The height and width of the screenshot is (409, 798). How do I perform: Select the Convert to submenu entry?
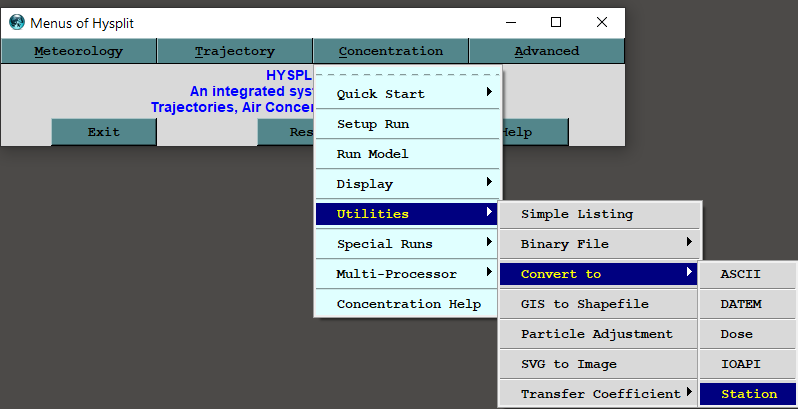coord(598,274)
